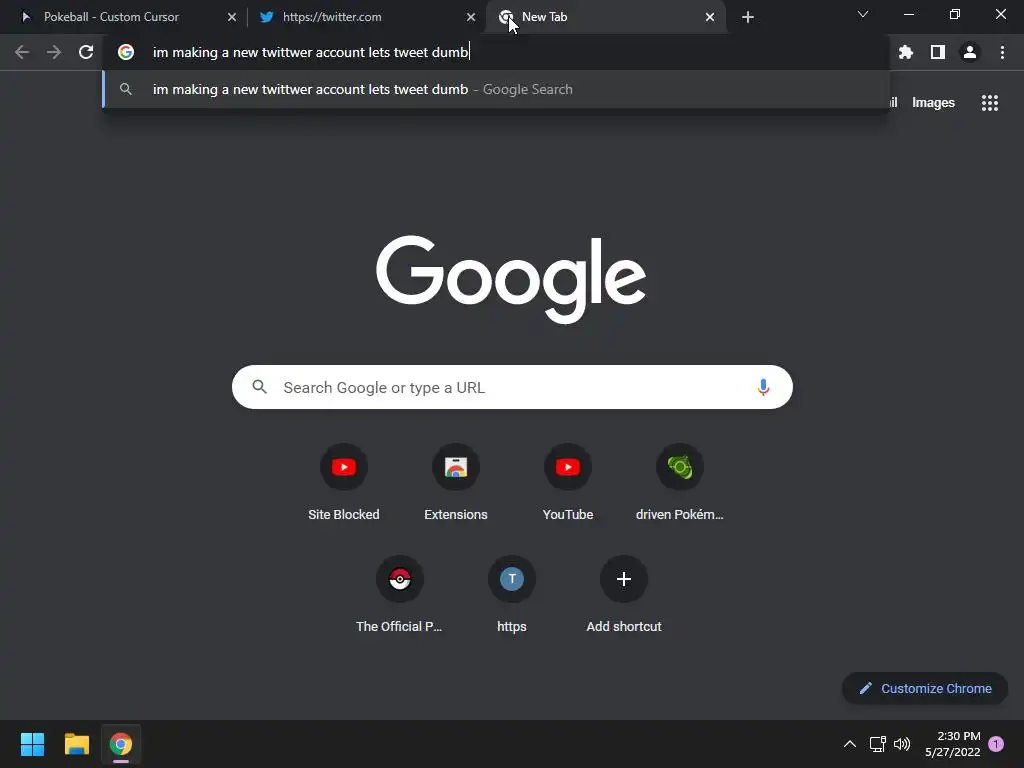The width and height of the screenshot is (1024, 768).
Task: Click the Google logo
Action: [x=511, y=279]
